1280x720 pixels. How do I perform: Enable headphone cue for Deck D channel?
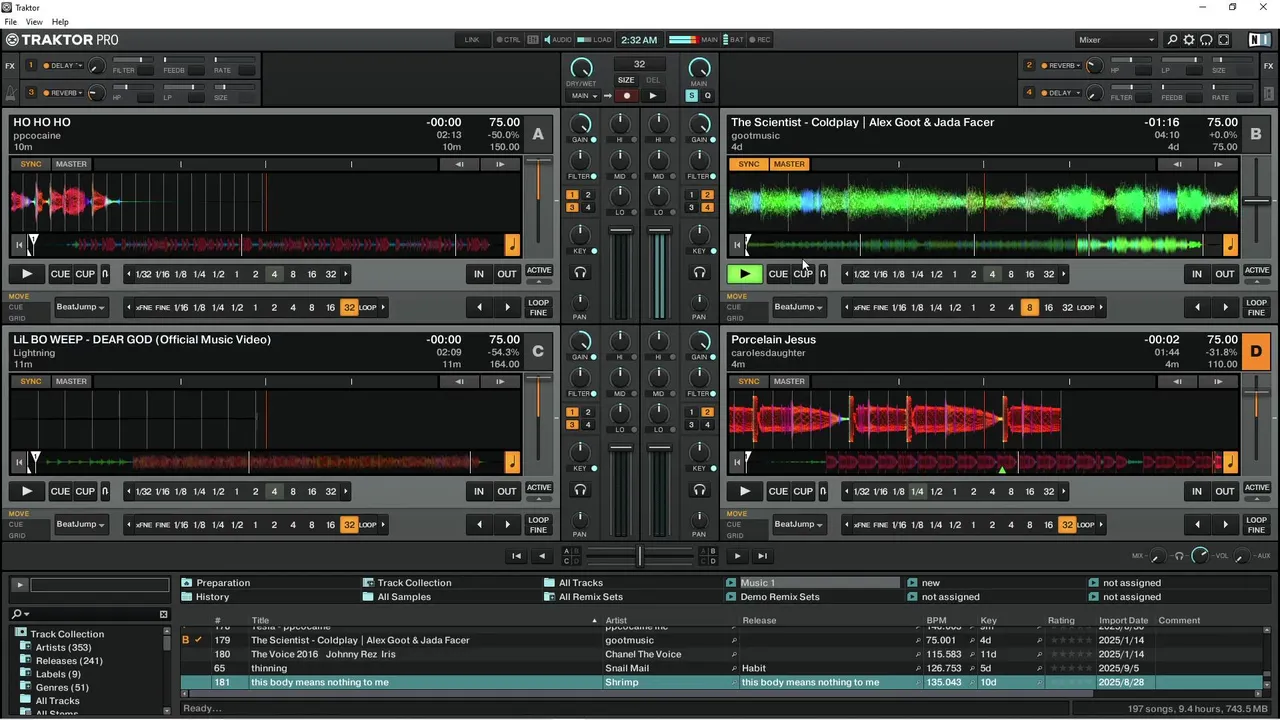pos(699,489)
